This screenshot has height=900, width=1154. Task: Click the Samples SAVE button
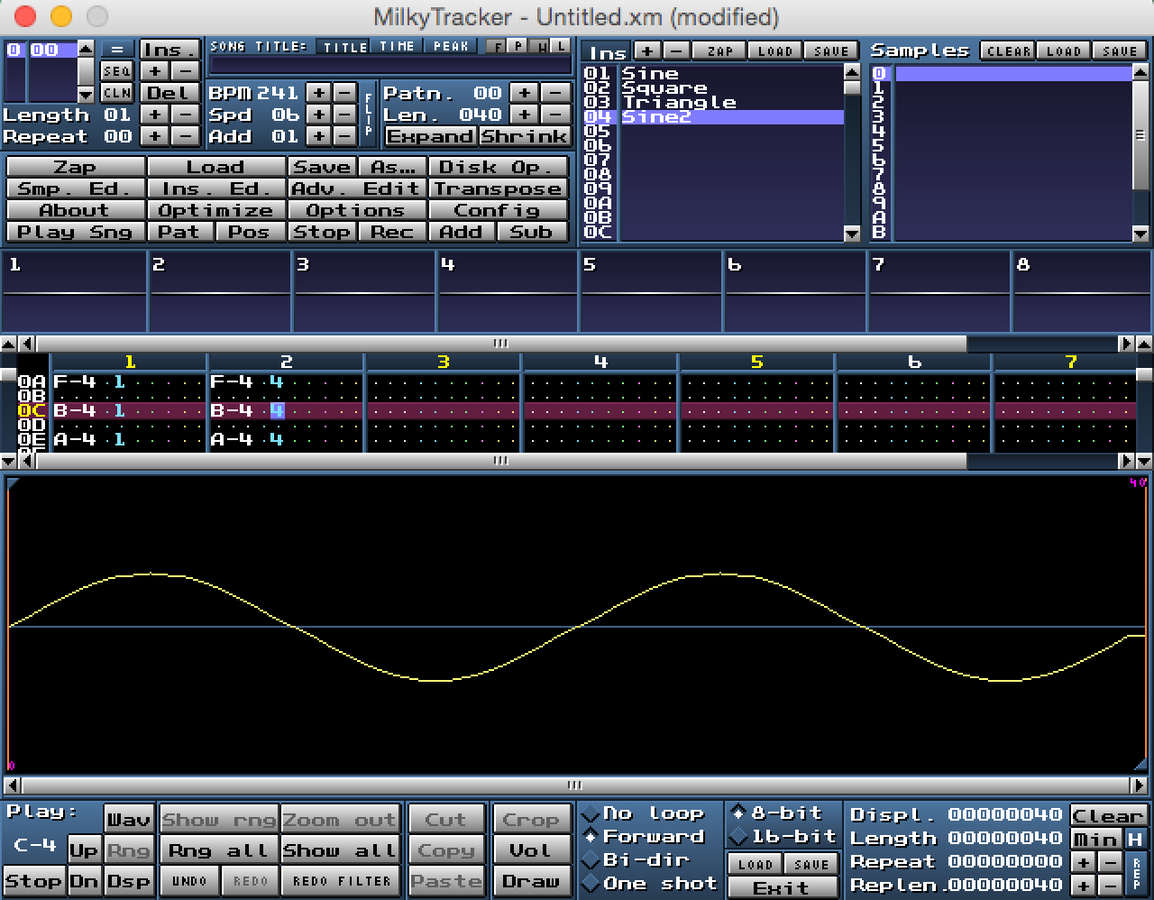pyautogui.click(x=1119, y=51)
